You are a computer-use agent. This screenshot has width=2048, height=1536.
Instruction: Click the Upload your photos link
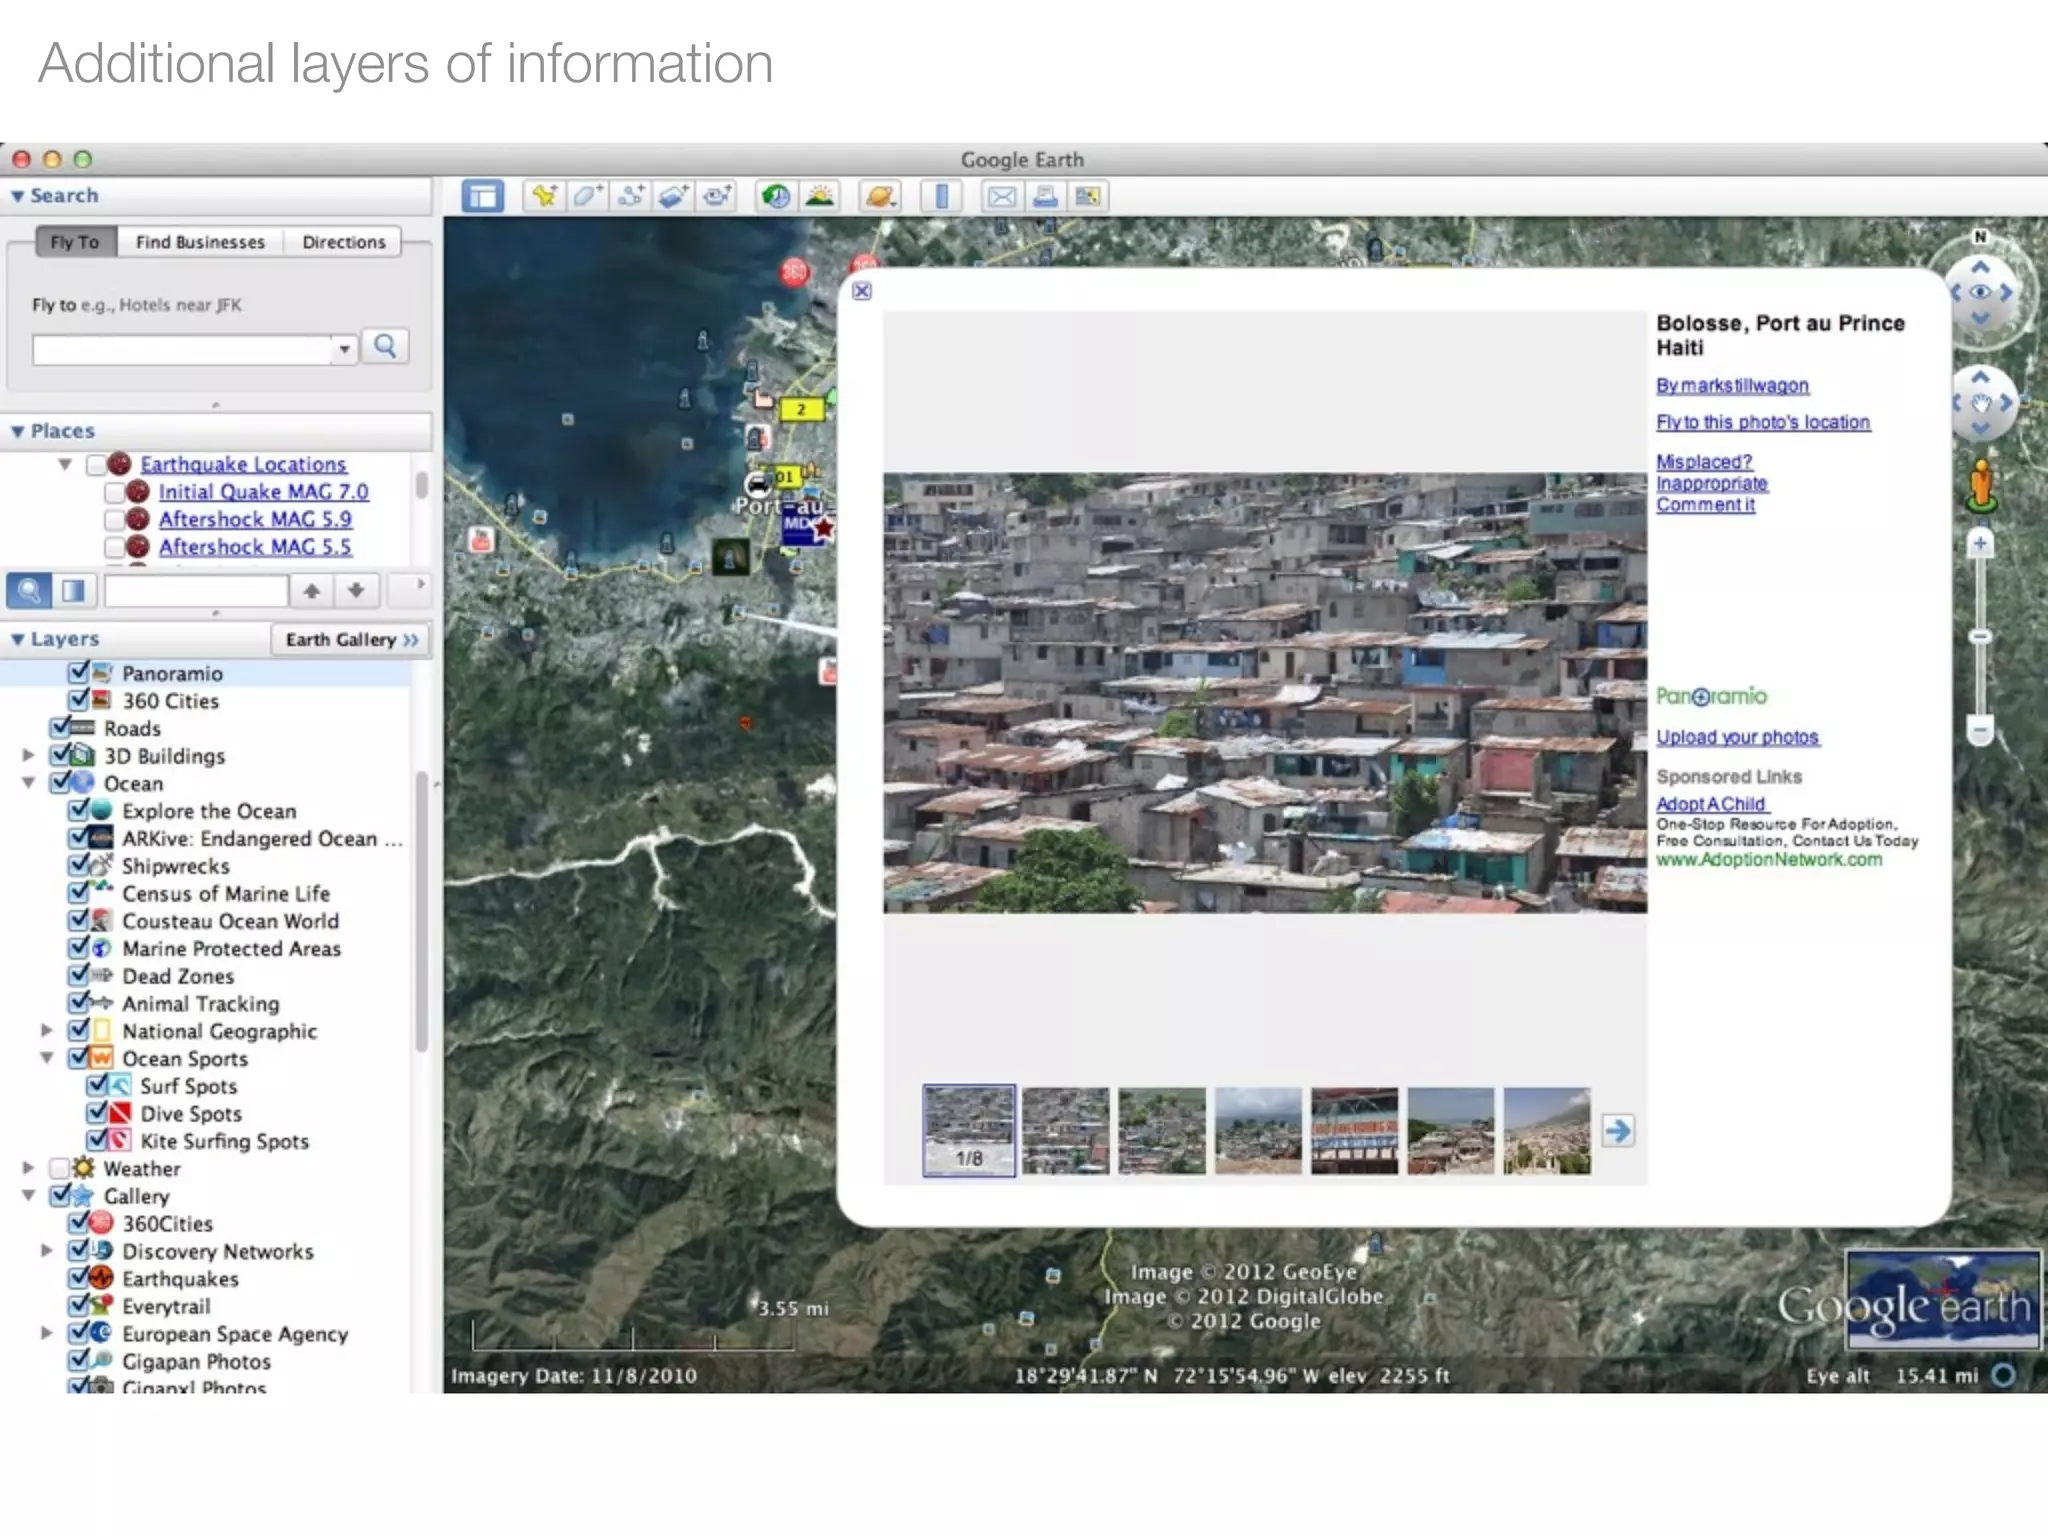tap(1737, 737)
